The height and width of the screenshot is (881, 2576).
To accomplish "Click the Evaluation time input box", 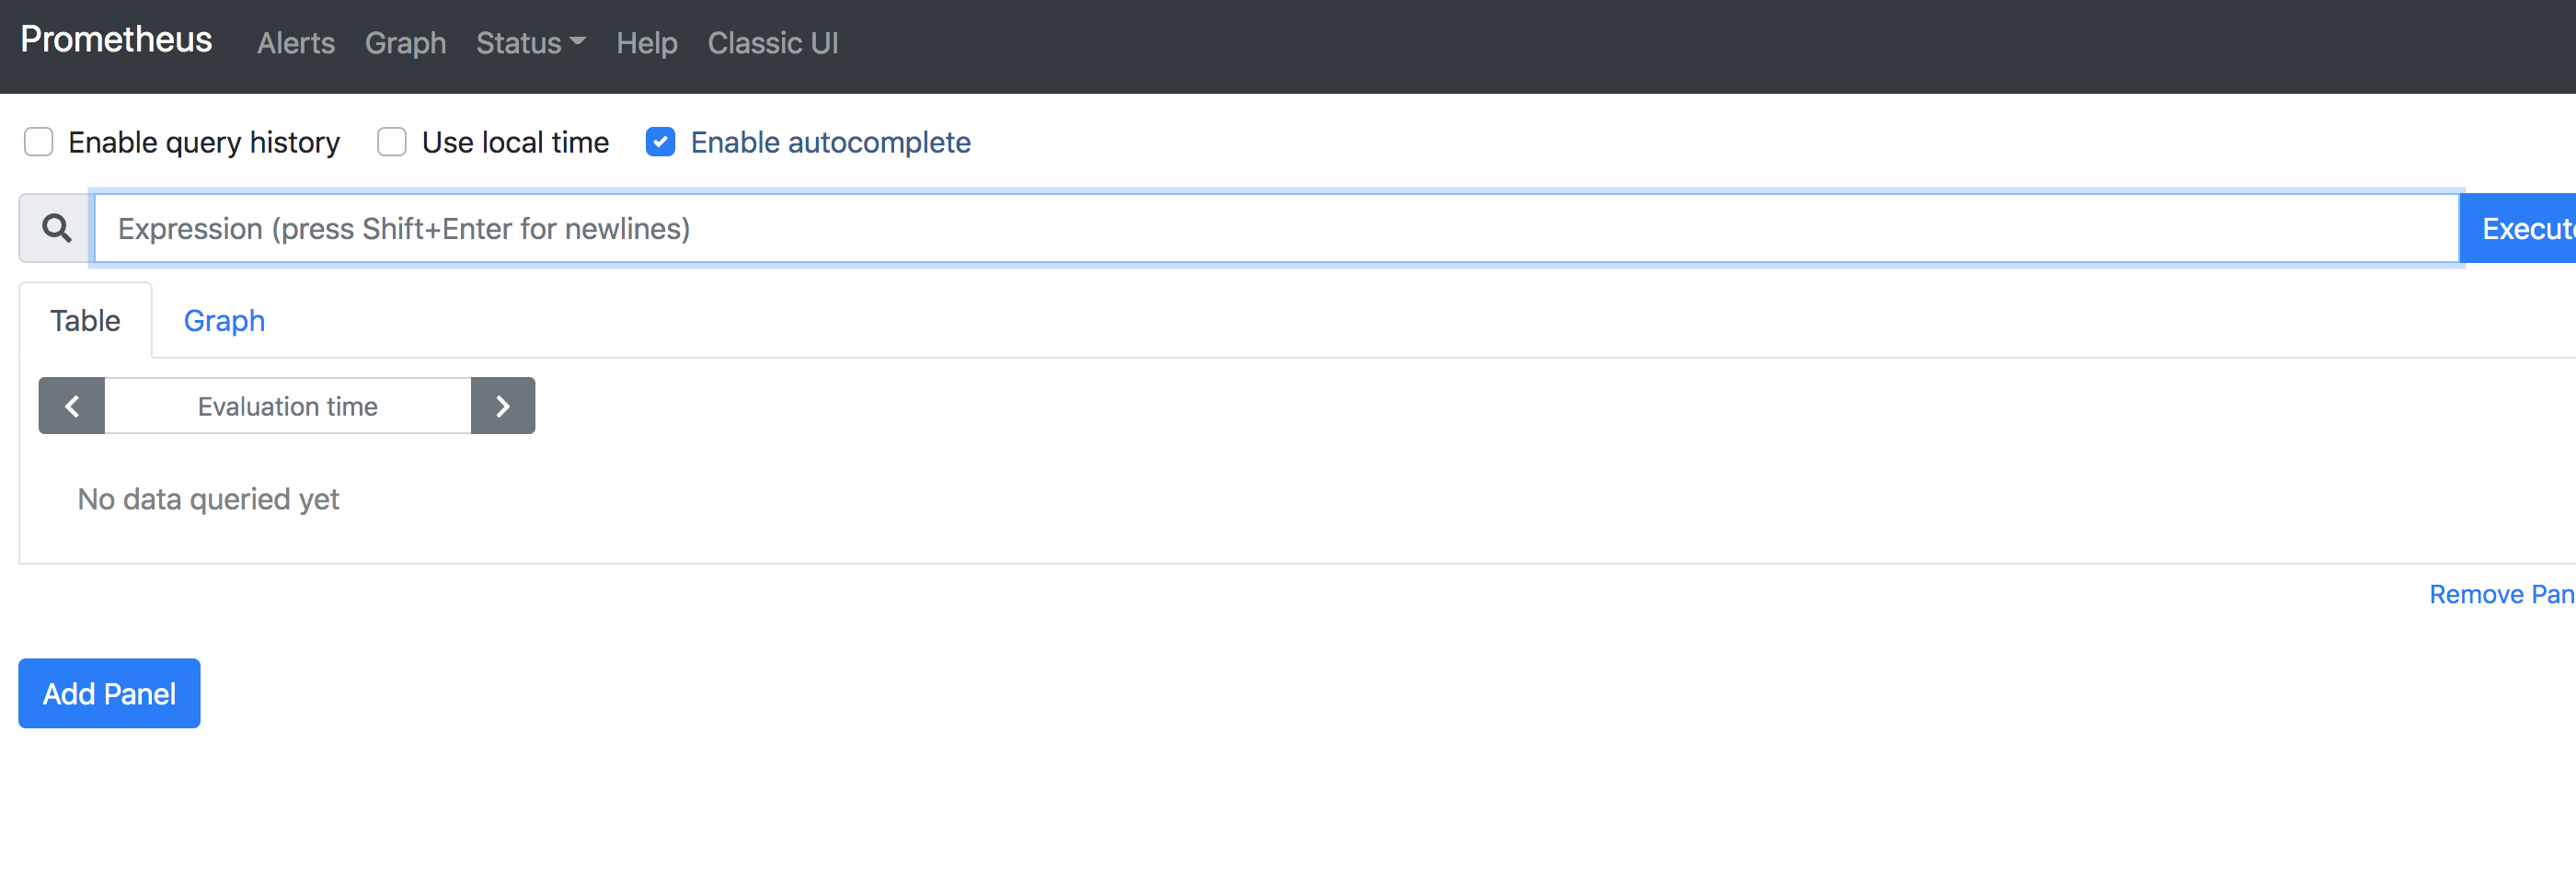I will pyautogui.click(x=288, y=406).
